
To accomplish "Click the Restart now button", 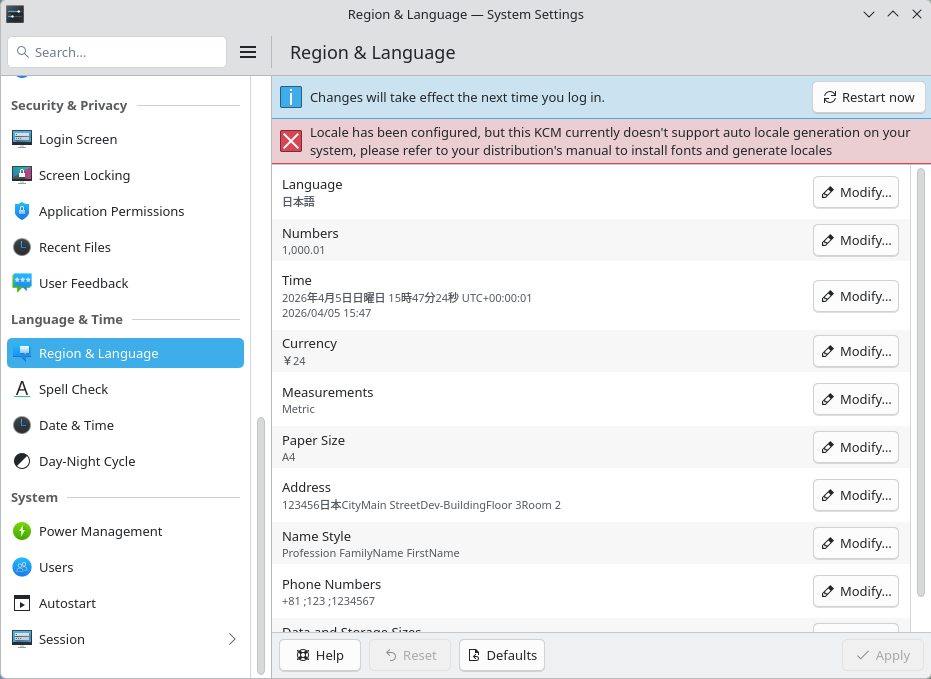I will (x=868, y=97).
